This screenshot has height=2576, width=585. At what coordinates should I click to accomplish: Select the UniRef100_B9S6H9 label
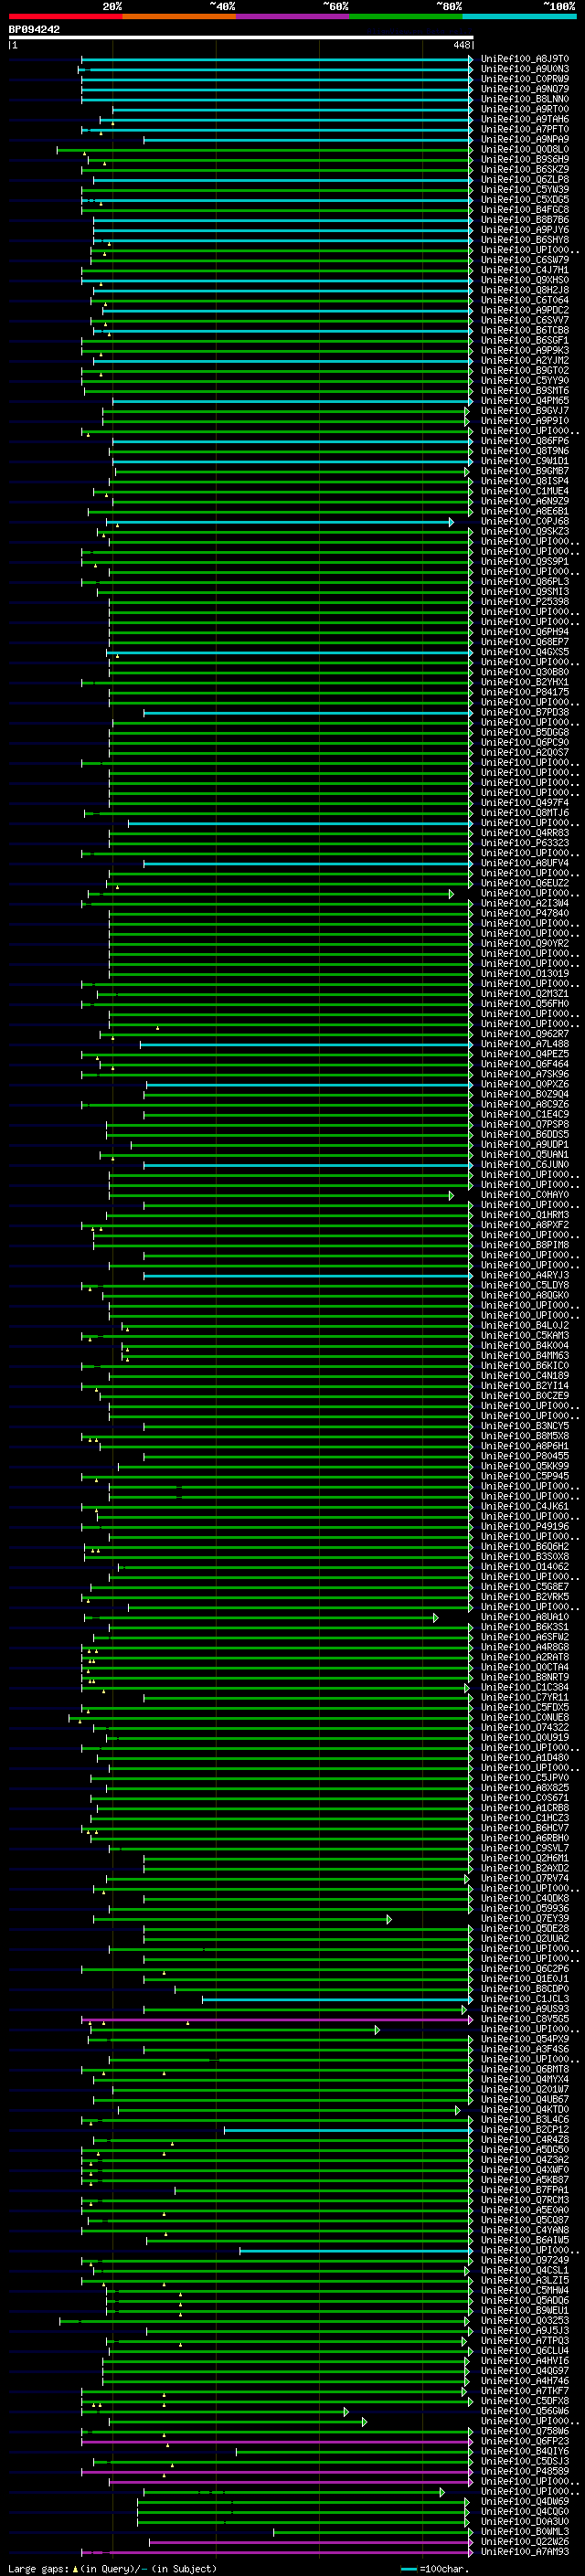(525, 159)
